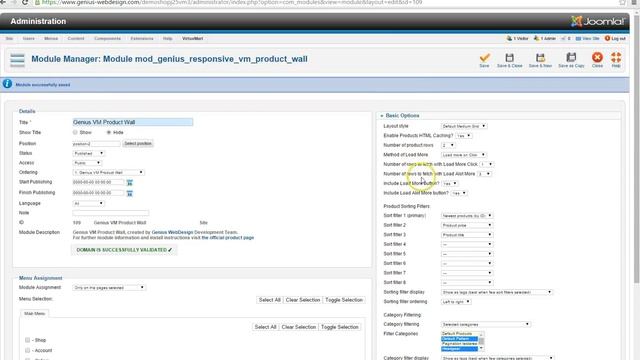Click the Note input field
640x360 pixels.
[111, 213]
